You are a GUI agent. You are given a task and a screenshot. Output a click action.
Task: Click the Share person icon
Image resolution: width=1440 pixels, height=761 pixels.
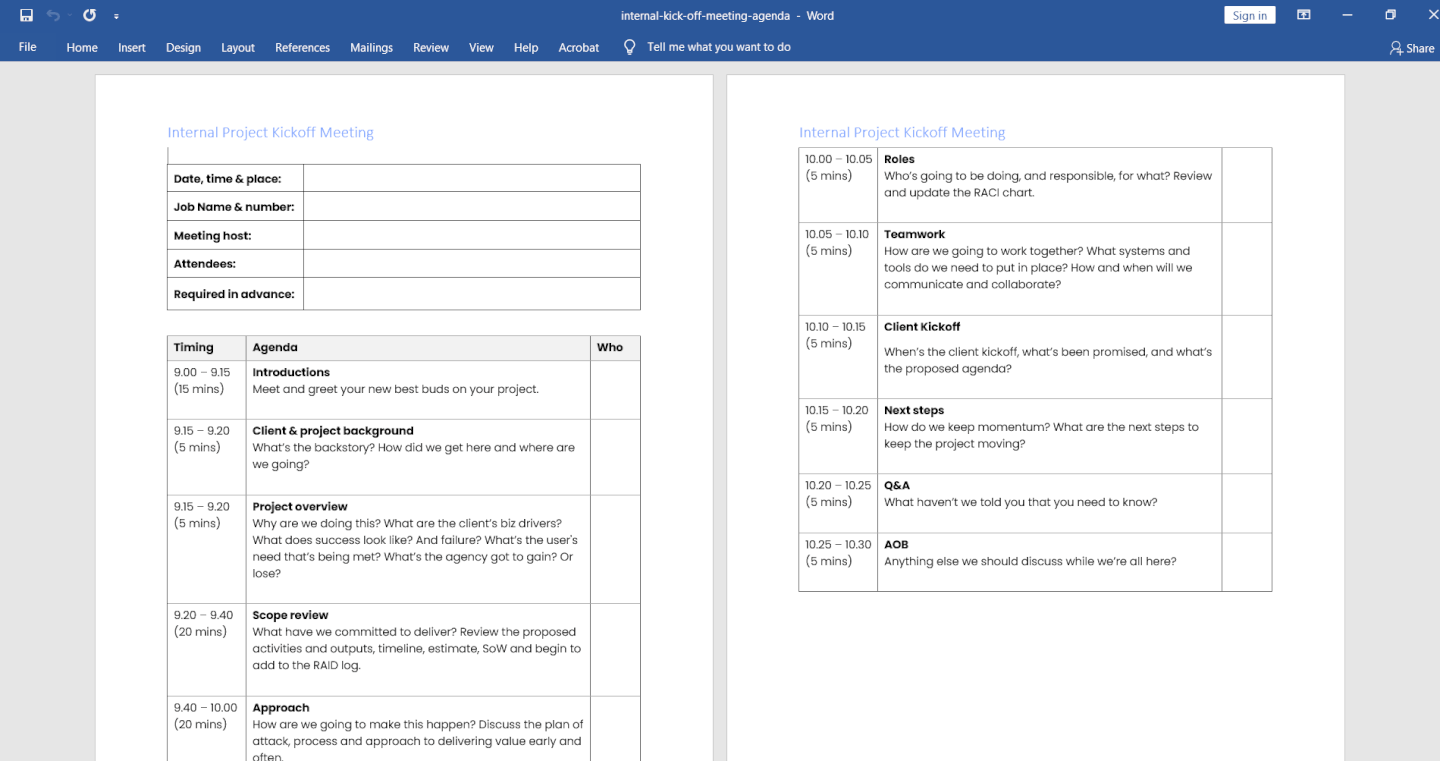[1396, 48]
